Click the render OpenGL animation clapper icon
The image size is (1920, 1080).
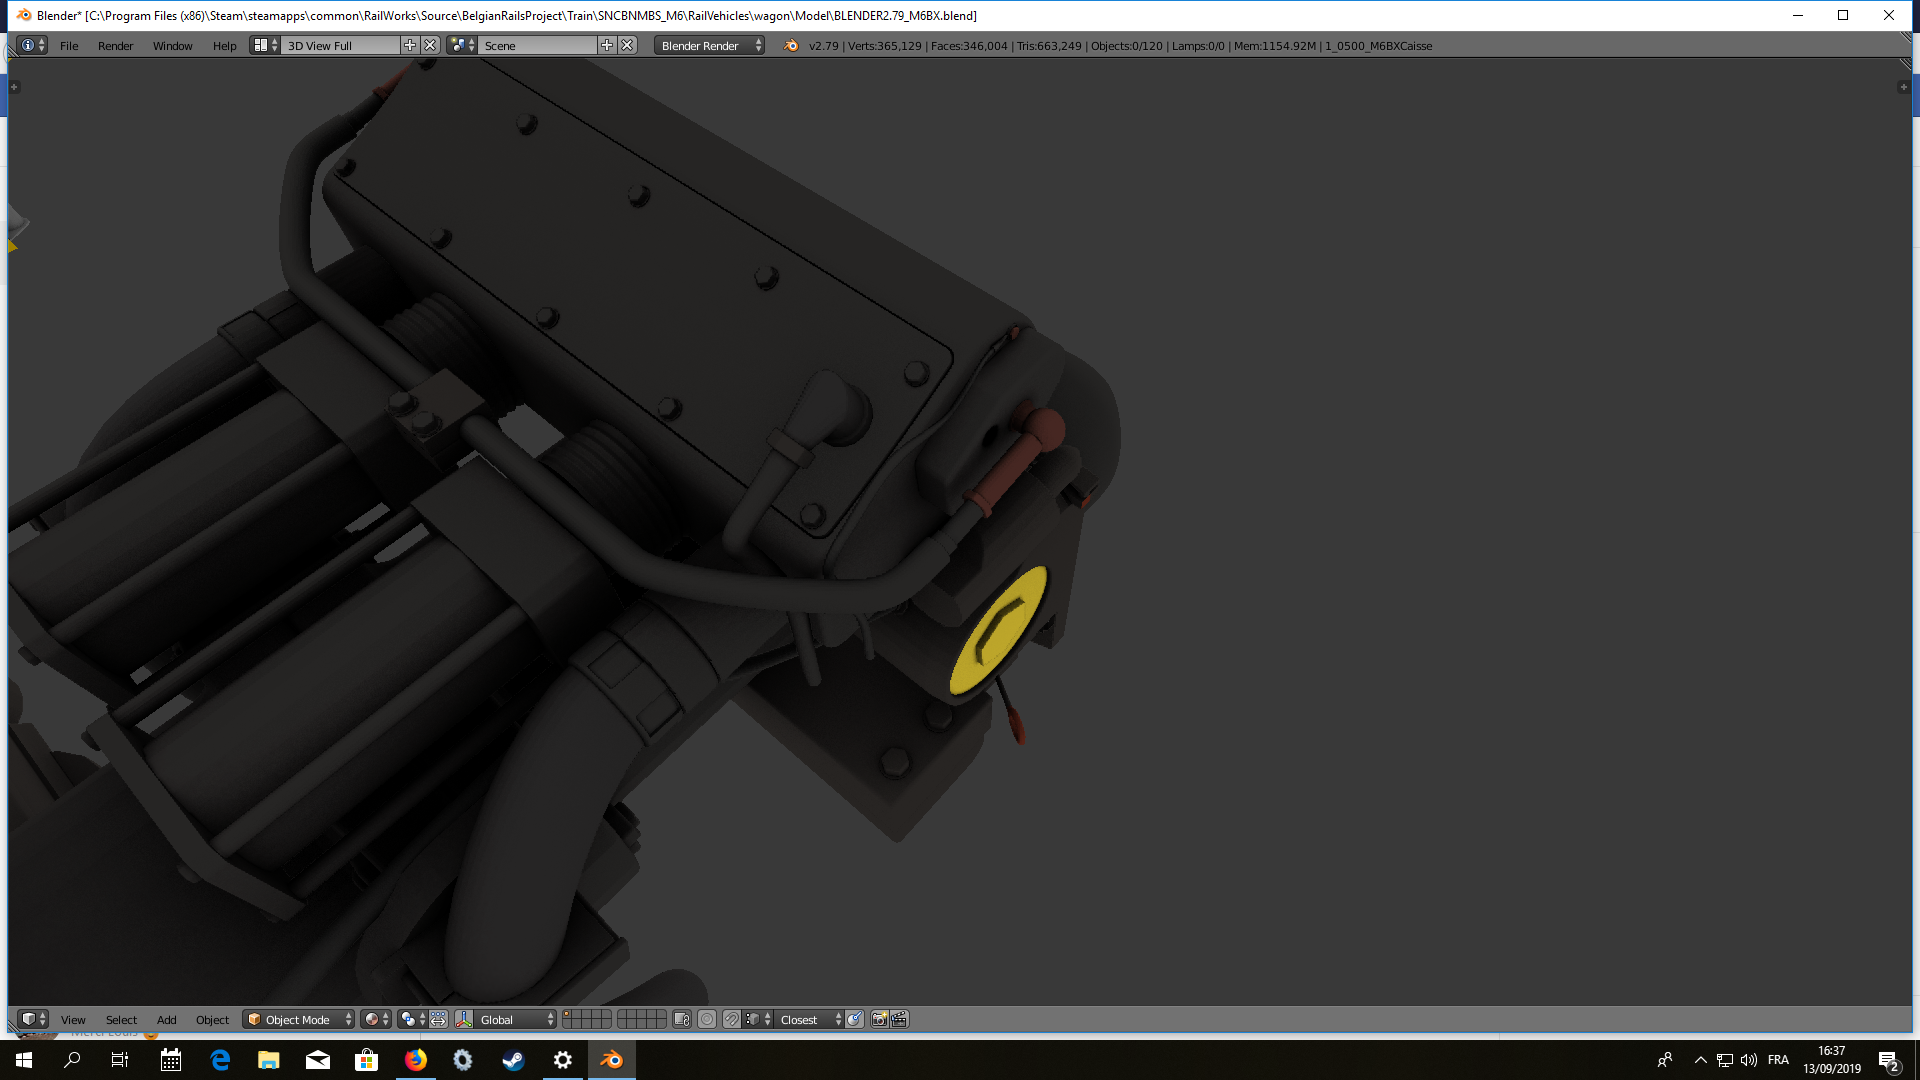tap(899, 1019)
